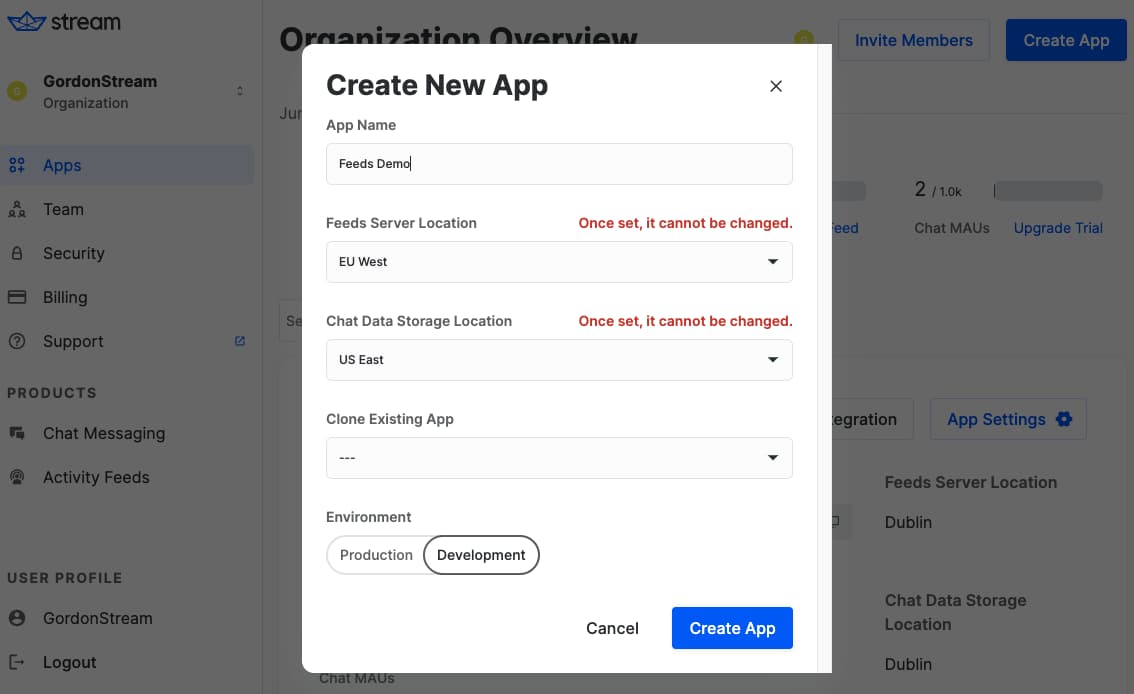
Task: Click Create App button in page header
Action: (1066, 40)
